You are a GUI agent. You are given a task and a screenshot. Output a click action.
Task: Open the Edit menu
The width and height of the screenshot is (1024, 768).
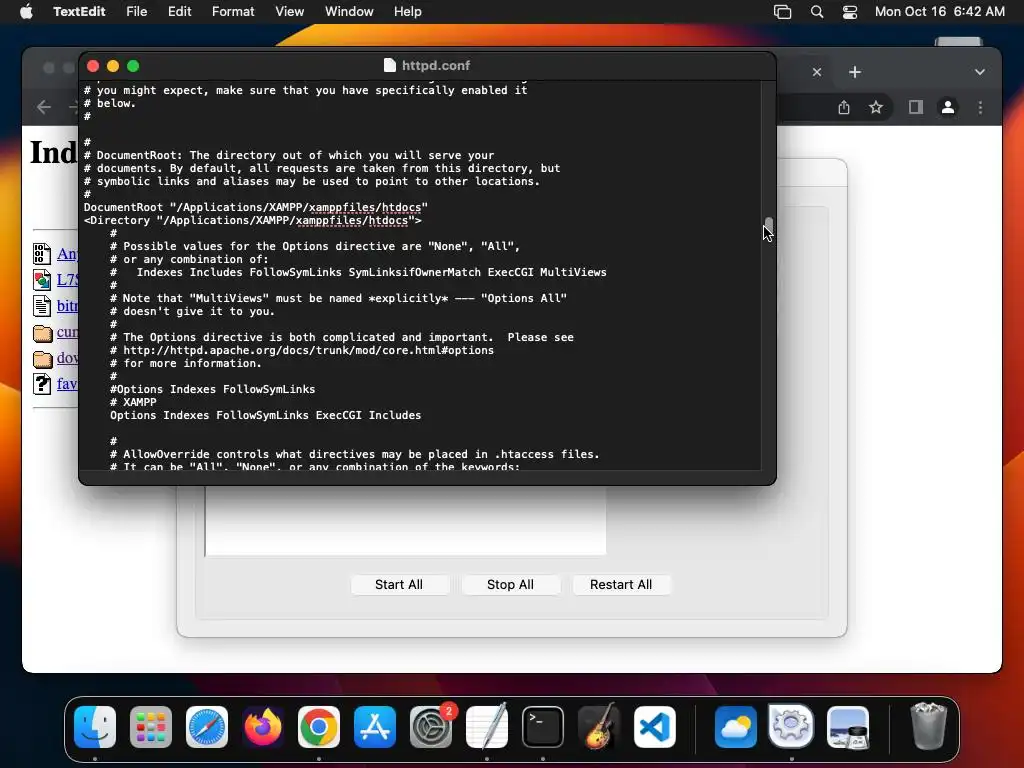coord(180,12)
